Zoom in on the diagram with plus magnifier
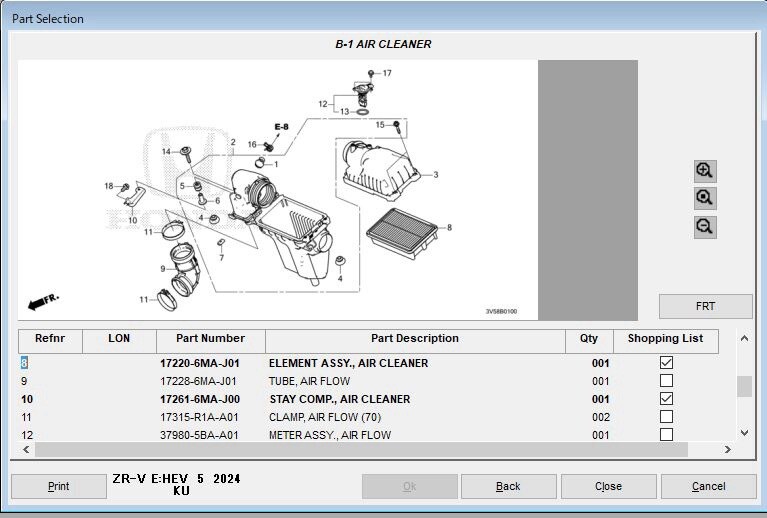This screenshot has width=767, height=518. coord(705,171)
